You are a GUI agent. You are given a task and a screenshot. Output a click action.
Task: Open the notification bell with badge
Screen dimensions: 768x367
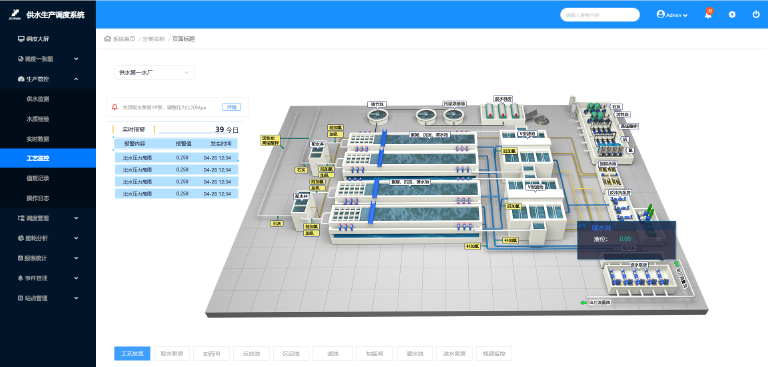tap(708, 14)
